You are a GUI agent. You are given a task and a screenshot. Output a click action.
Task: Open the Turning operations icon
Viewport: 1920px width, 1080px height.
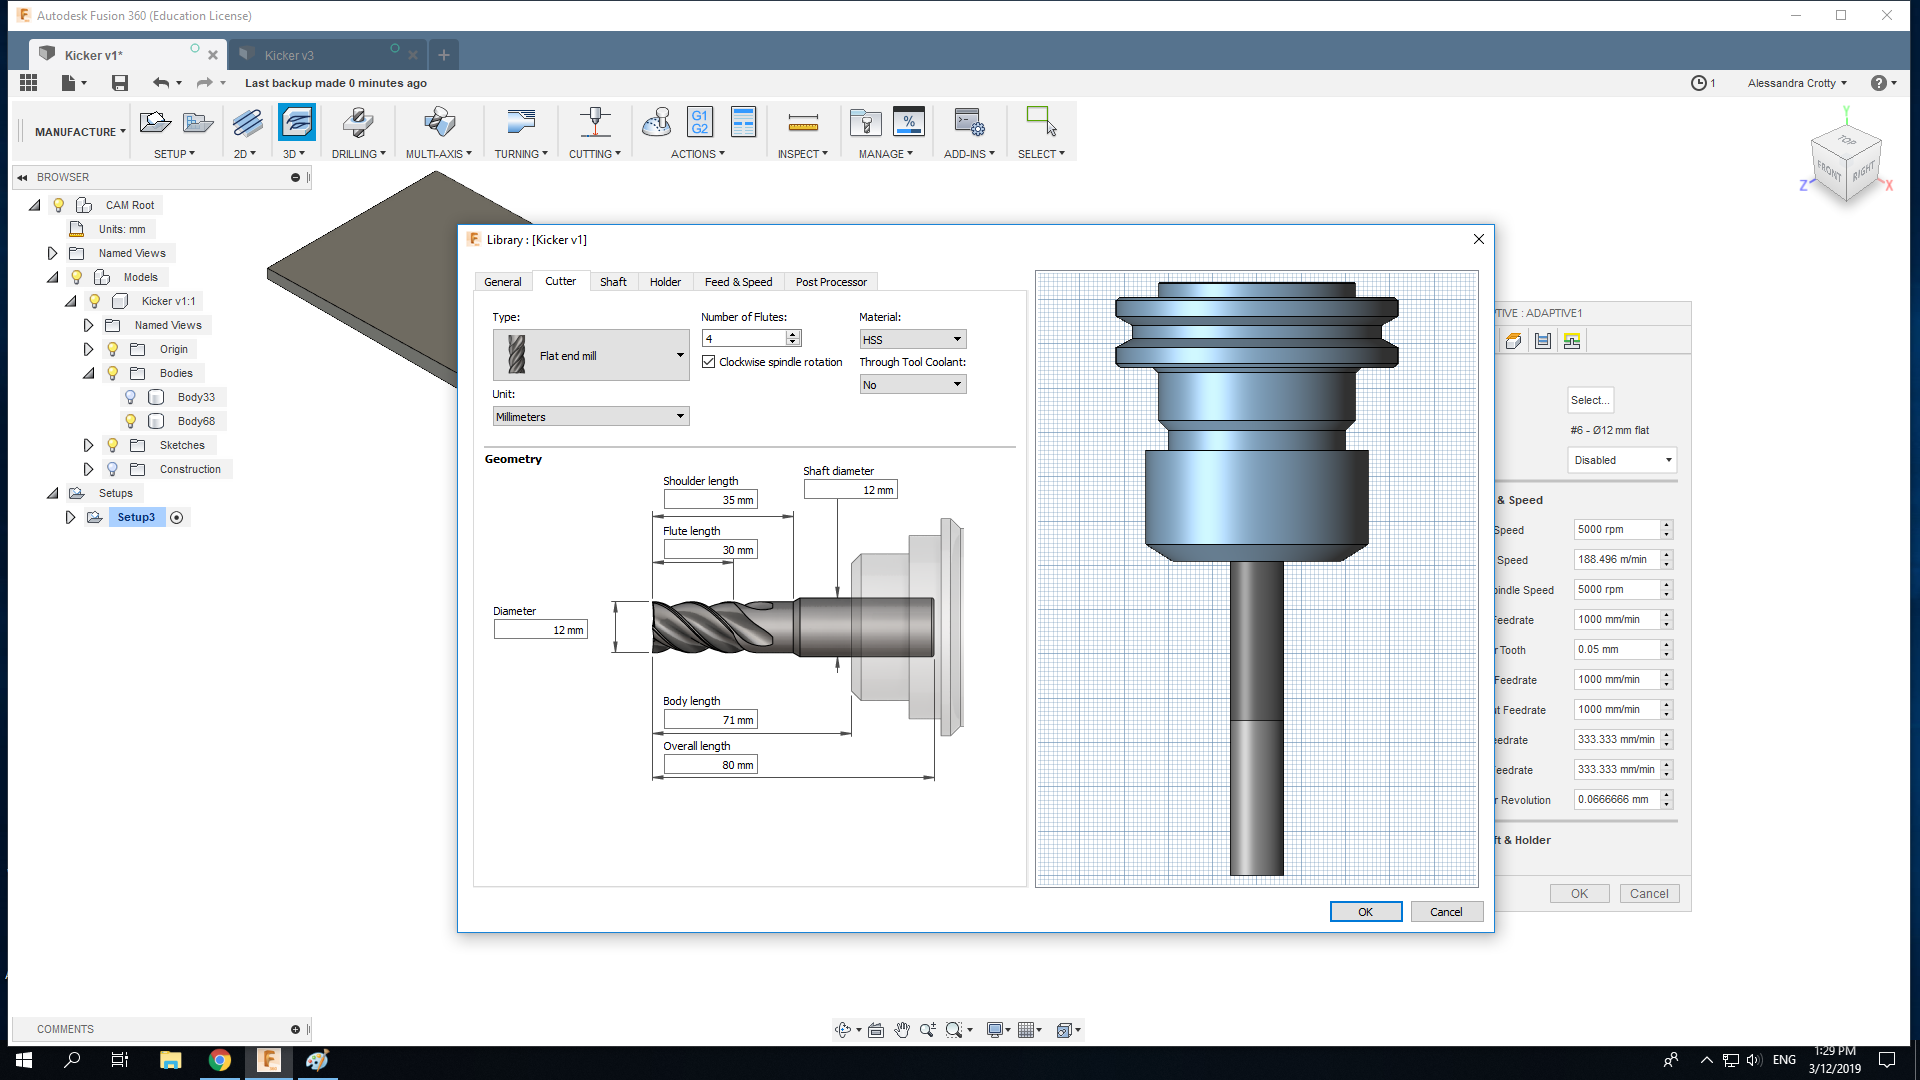pyautogui.click(x=520, y=123)
